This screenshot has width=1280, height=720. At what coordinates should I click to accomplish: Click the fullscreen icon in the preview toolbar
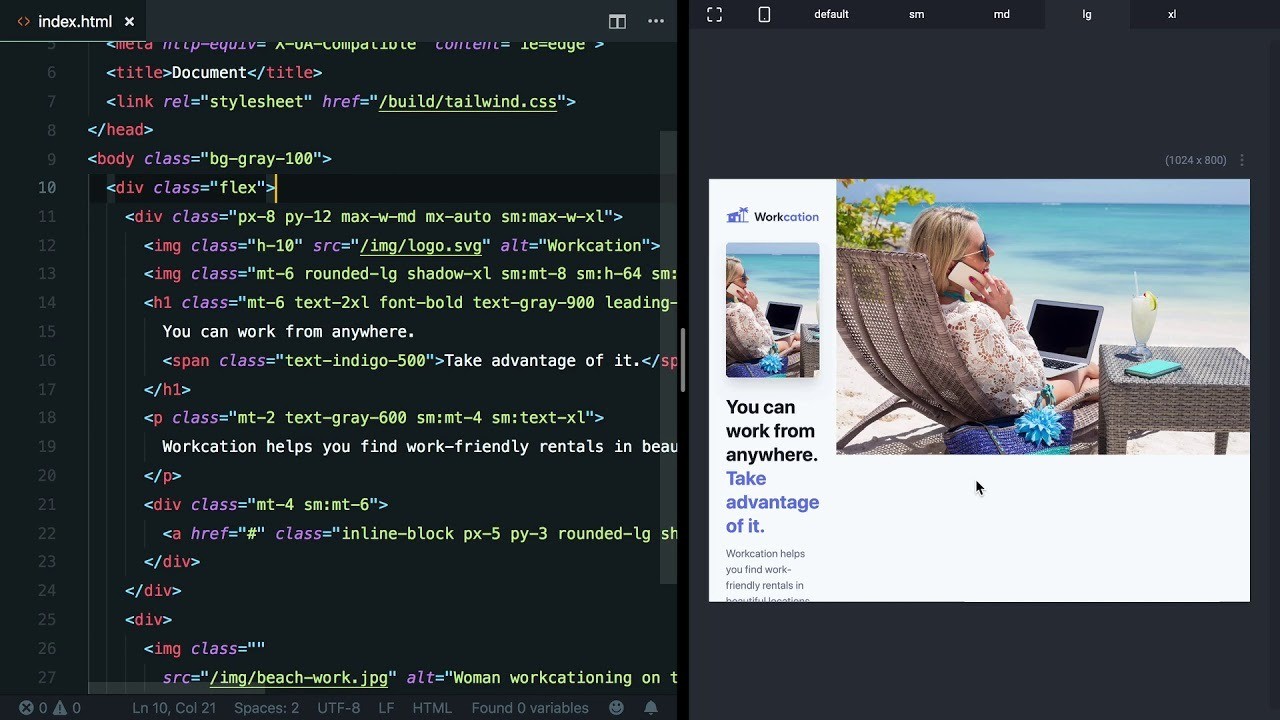point(713,14)
